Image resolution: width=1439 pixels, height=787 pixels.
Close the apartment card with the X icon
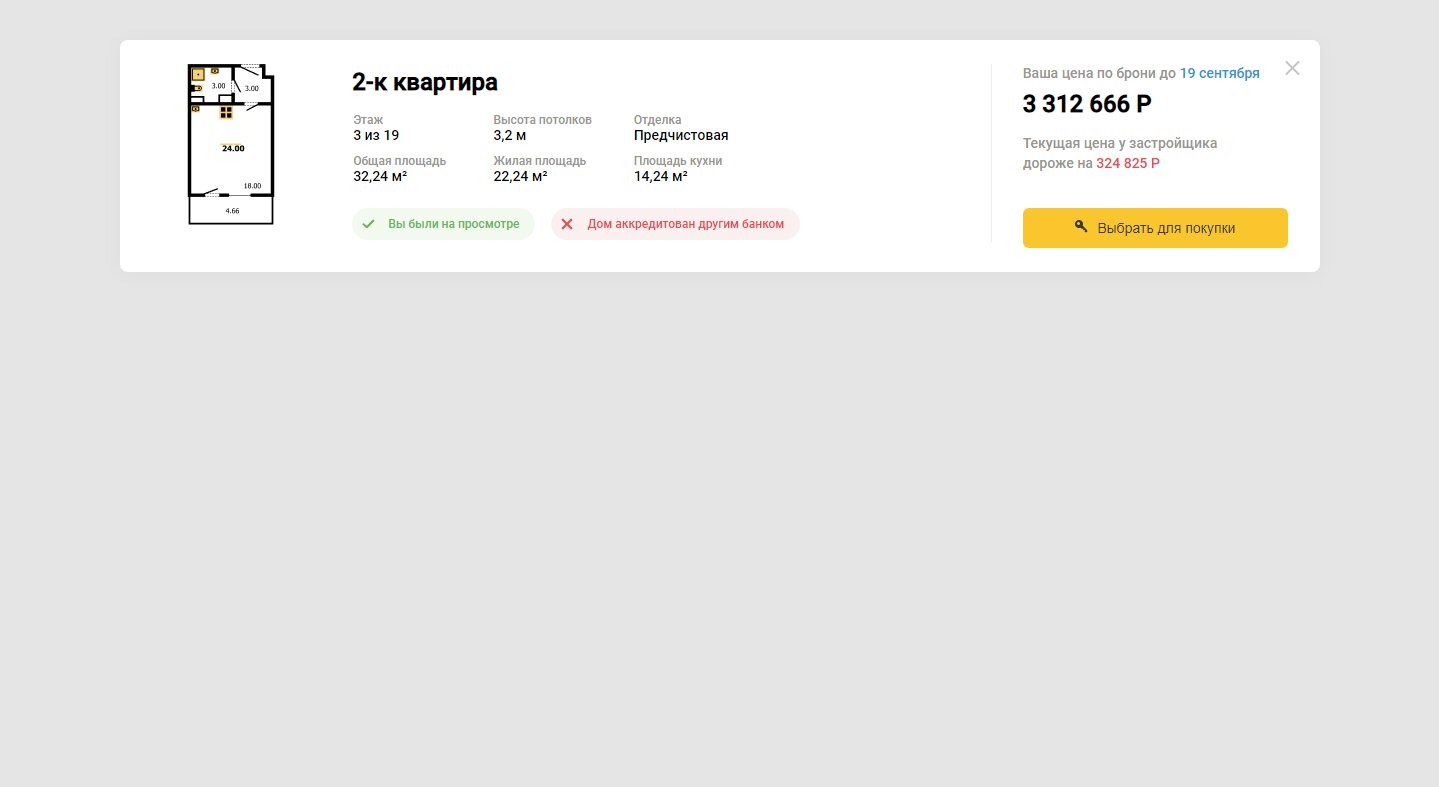click(x=1292, y=68)
